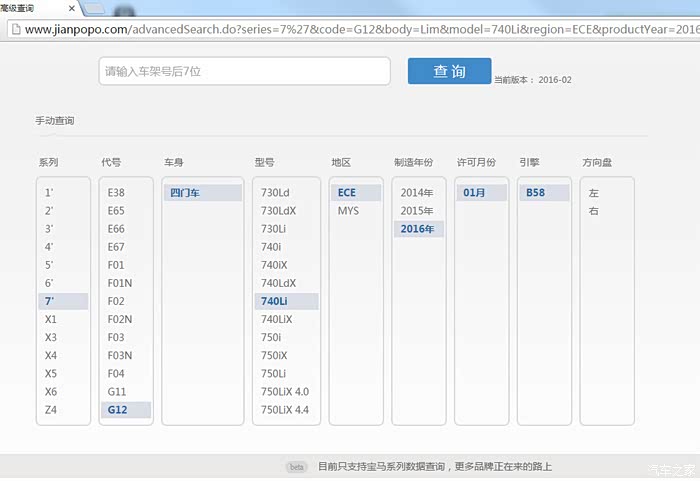Click the VIN input field 请输入车架号后7位
This screenshot has width=700, height=481.
(245, 72)
